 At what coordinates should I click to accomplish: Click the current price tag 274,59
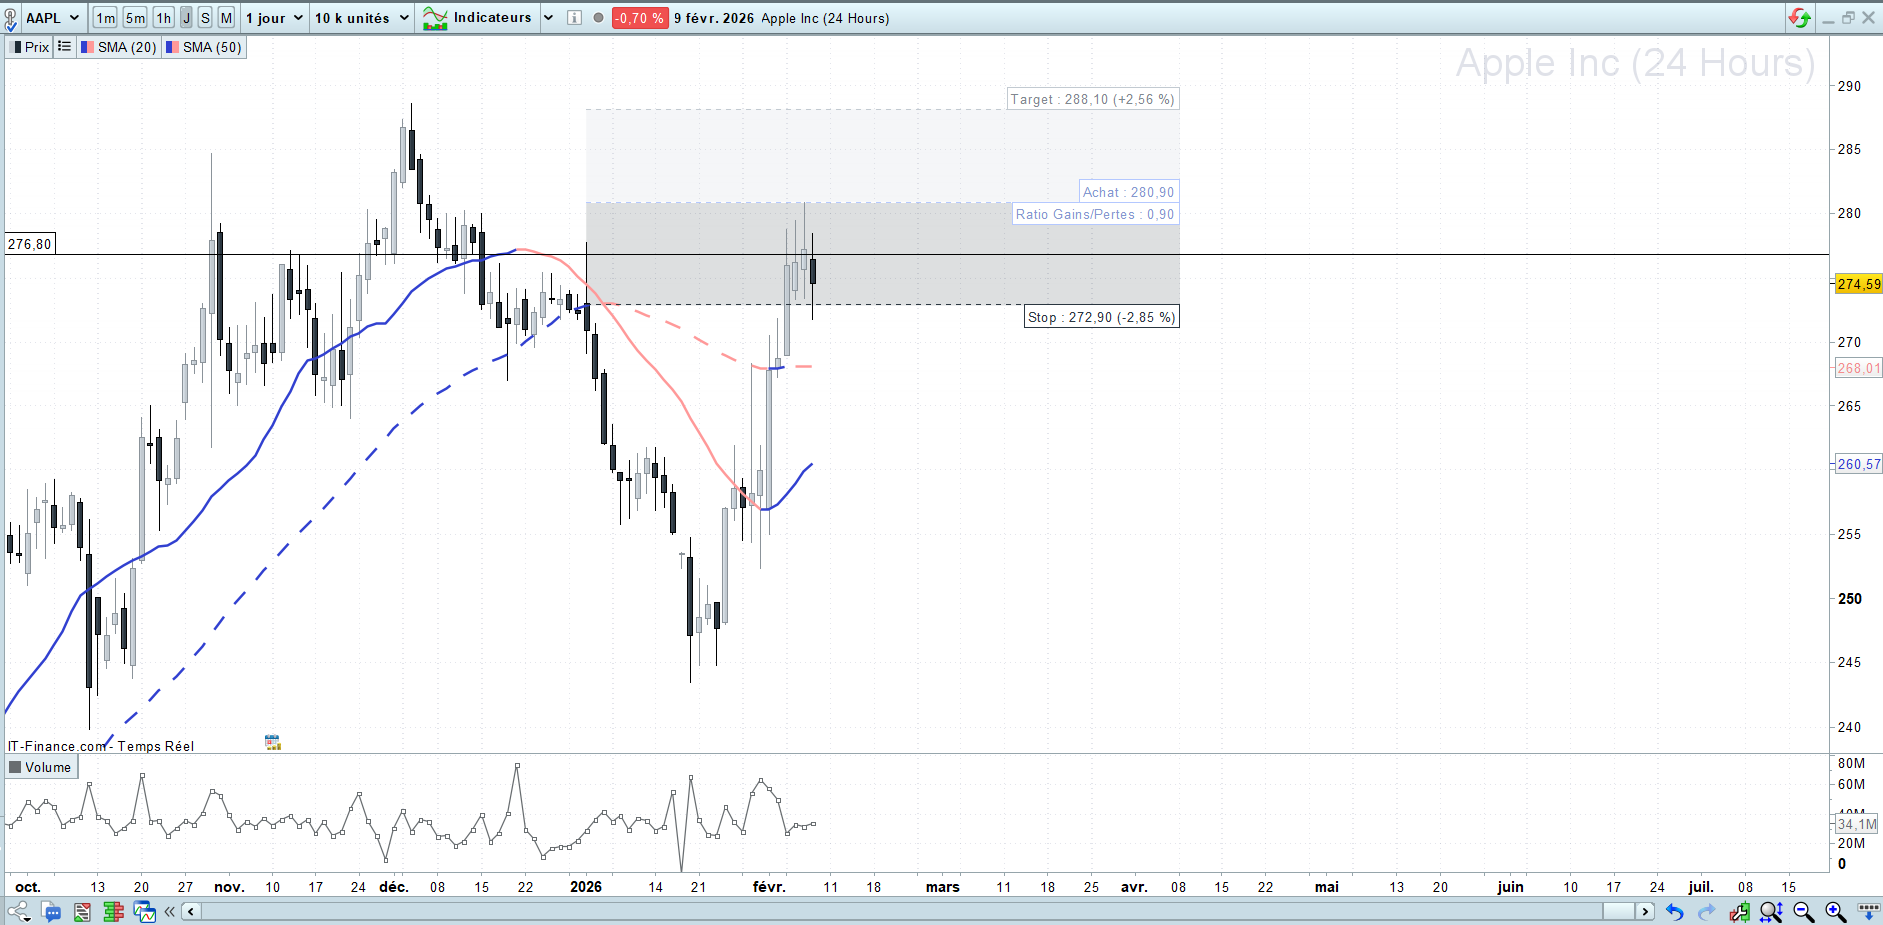click(x=1858, y=284)
